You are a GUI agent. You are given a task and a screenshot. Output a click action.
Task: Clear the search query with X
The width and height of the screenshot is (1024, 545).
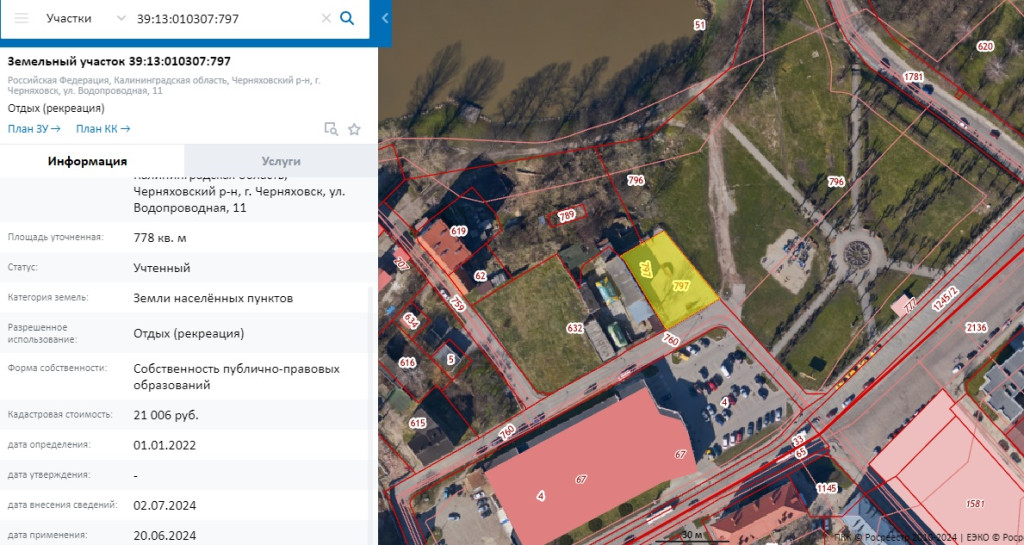tap(326, 19)
